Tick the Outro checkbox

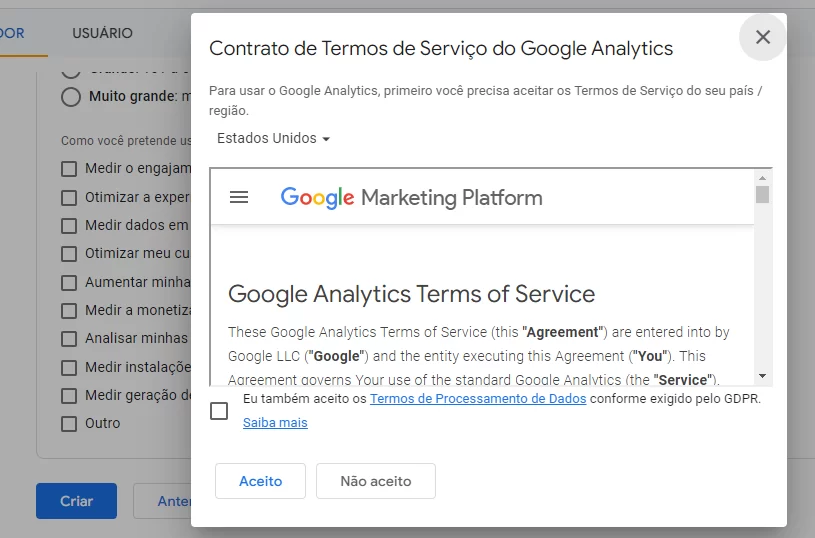[x=69, y=424]
